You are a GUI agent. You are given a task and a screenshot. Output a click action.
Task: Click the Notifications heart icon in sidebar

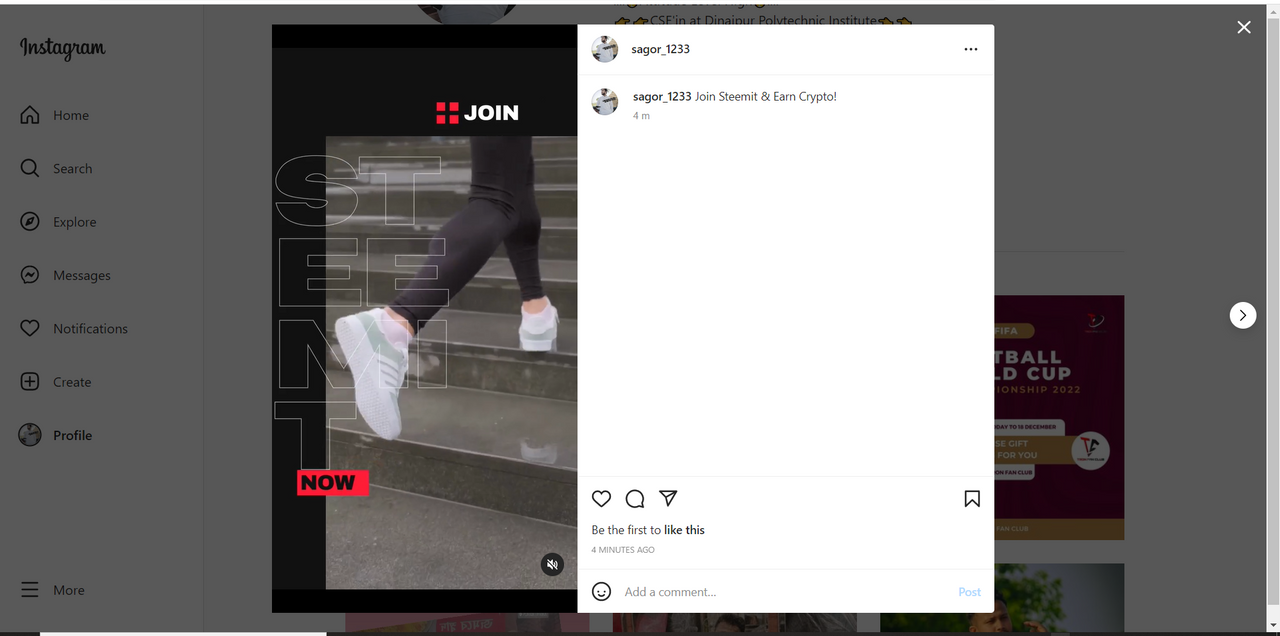pyautogui.click(x=30, y=328)
